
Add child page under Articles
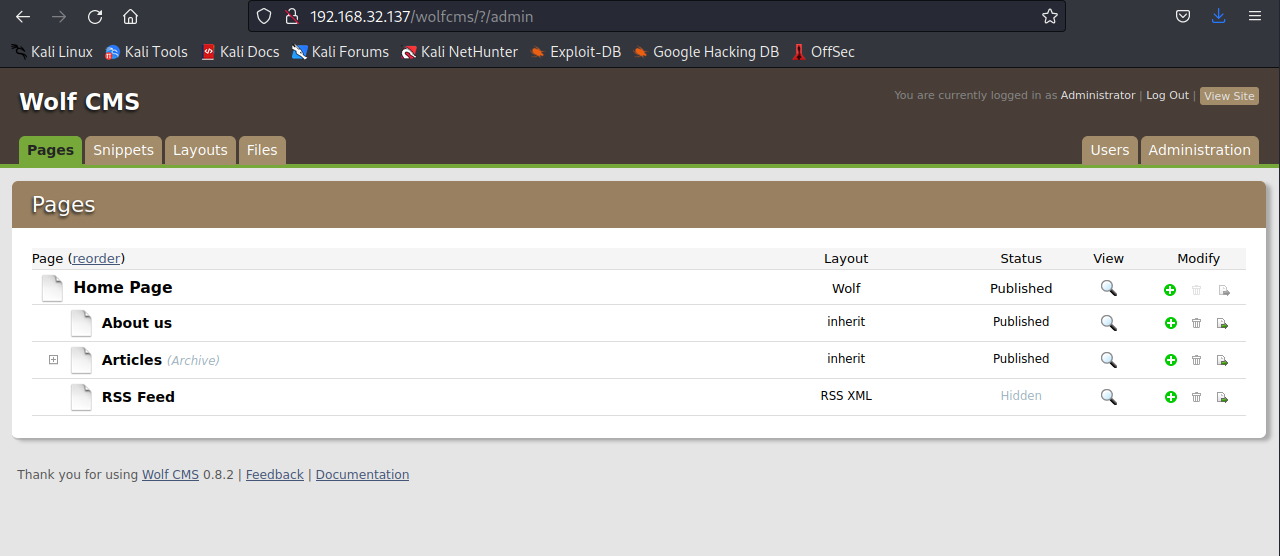[1170, 360]
